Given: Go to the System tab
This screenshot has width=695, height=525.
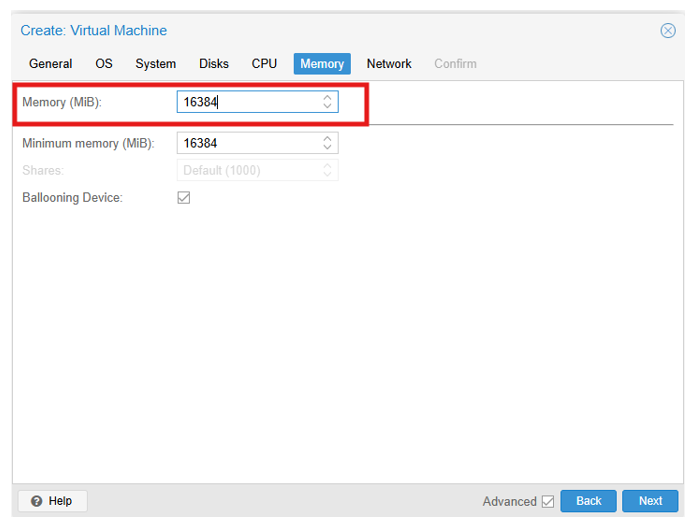Looking at the screenshot, I should tap(156, 64).
